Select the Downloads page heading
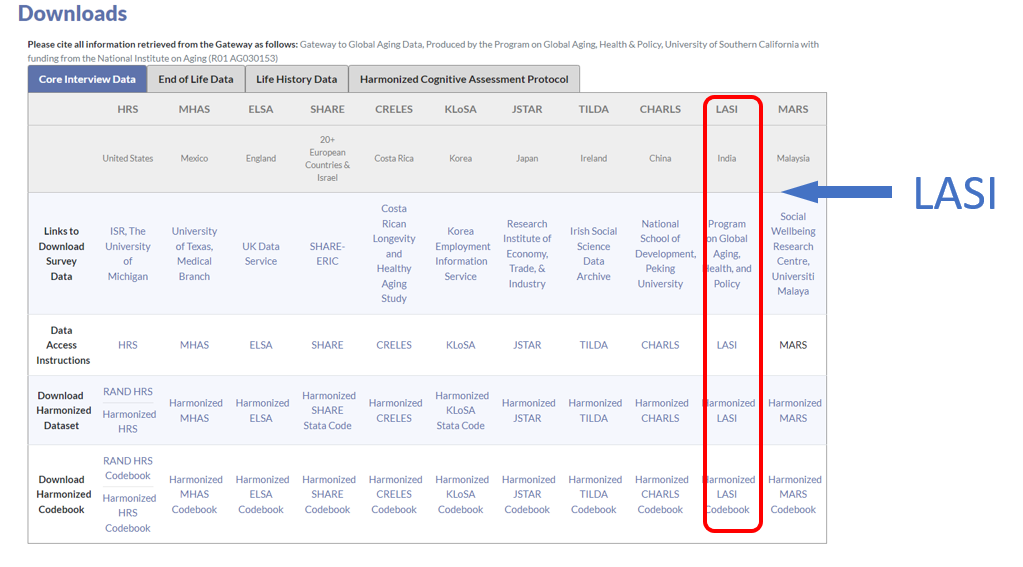 click(72, 13)
